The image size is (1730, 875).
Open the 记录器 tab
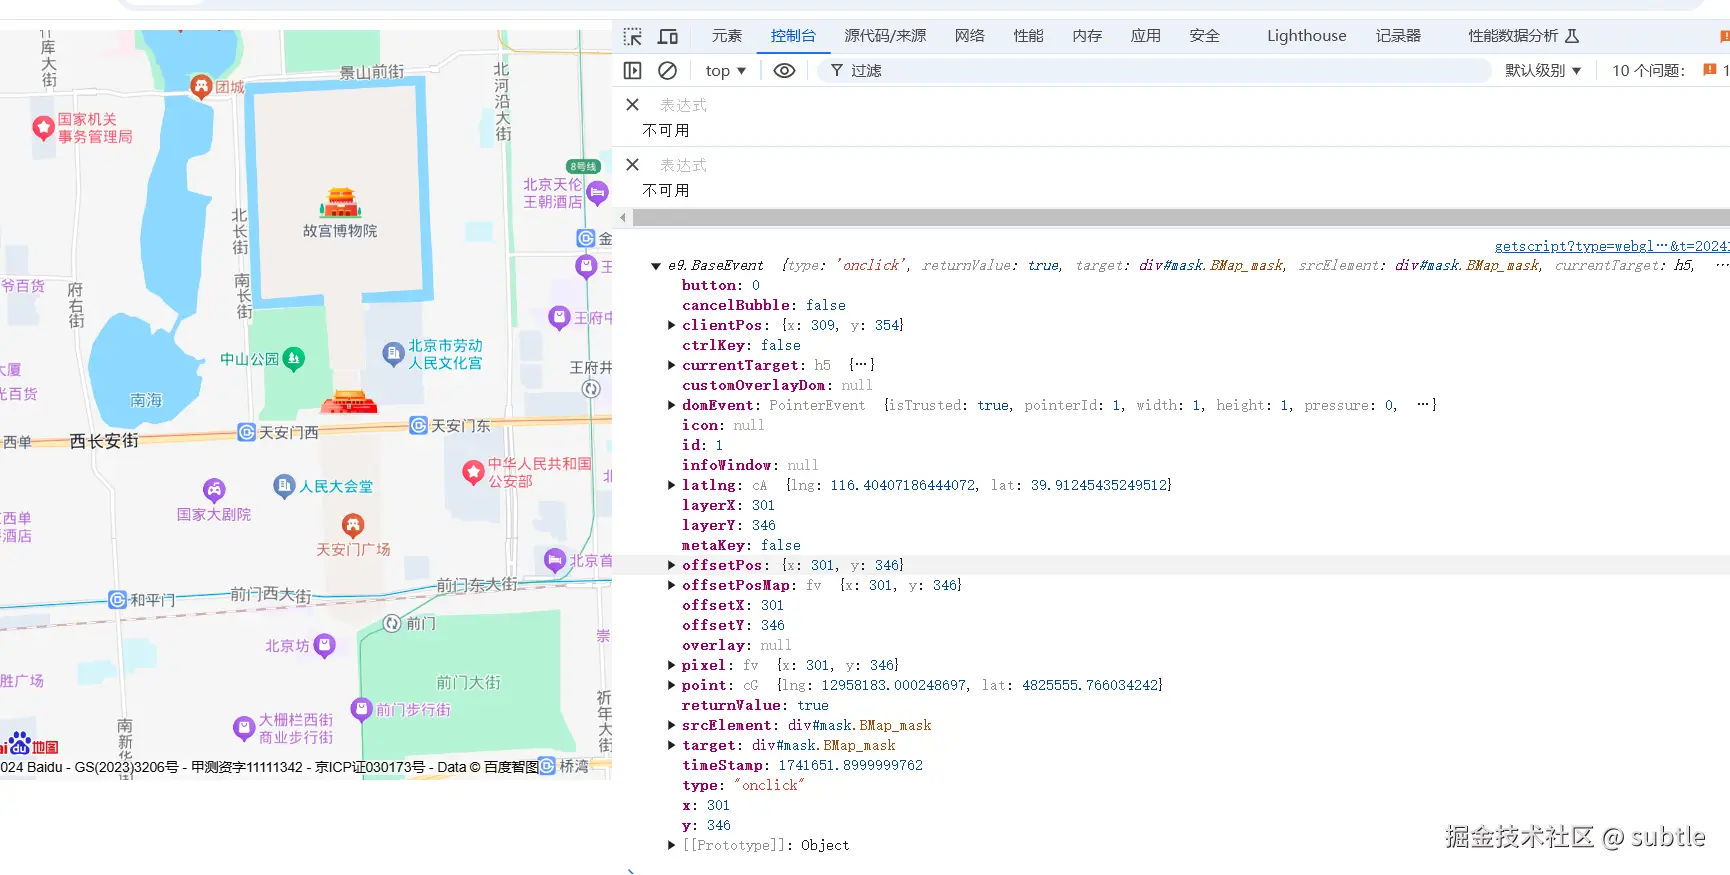coord(1398,36)
